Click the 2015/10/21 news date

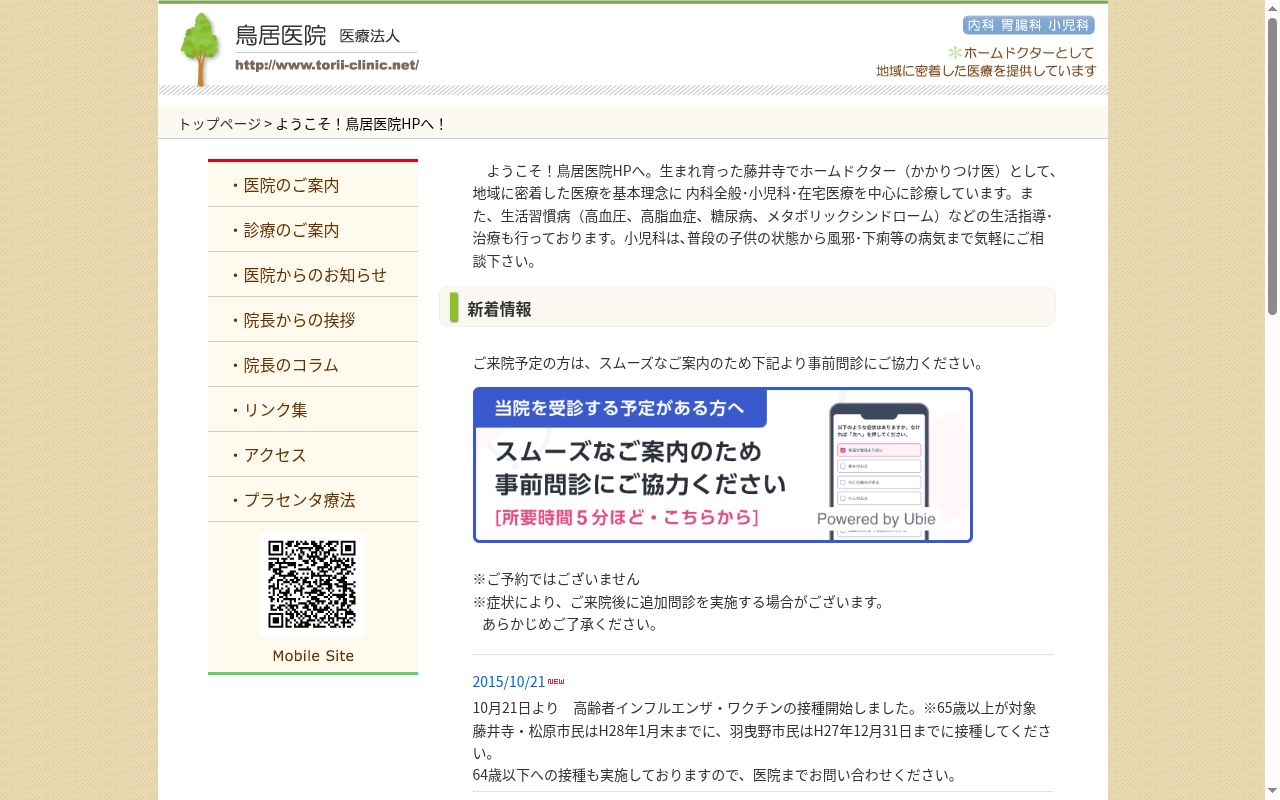(x=509, y=682)
